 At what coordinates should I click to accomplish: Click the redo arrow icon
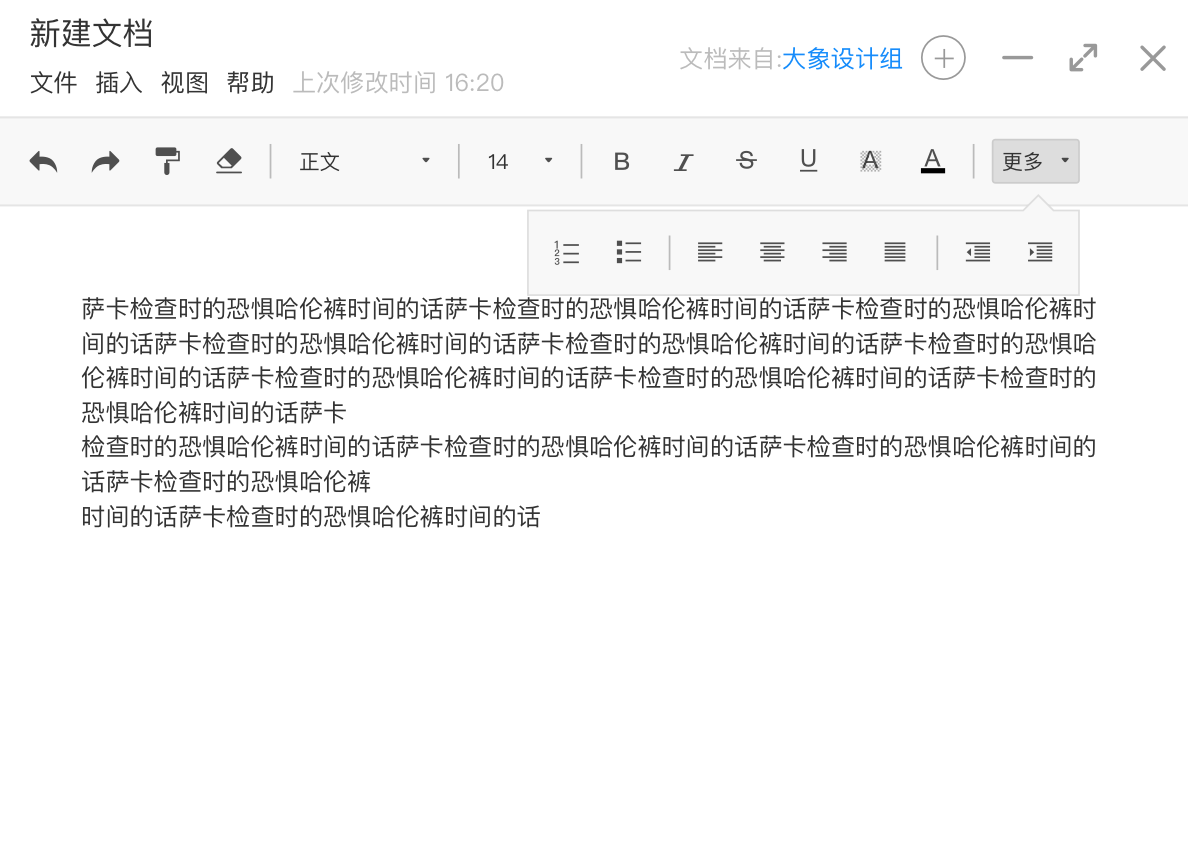[105, 161]
